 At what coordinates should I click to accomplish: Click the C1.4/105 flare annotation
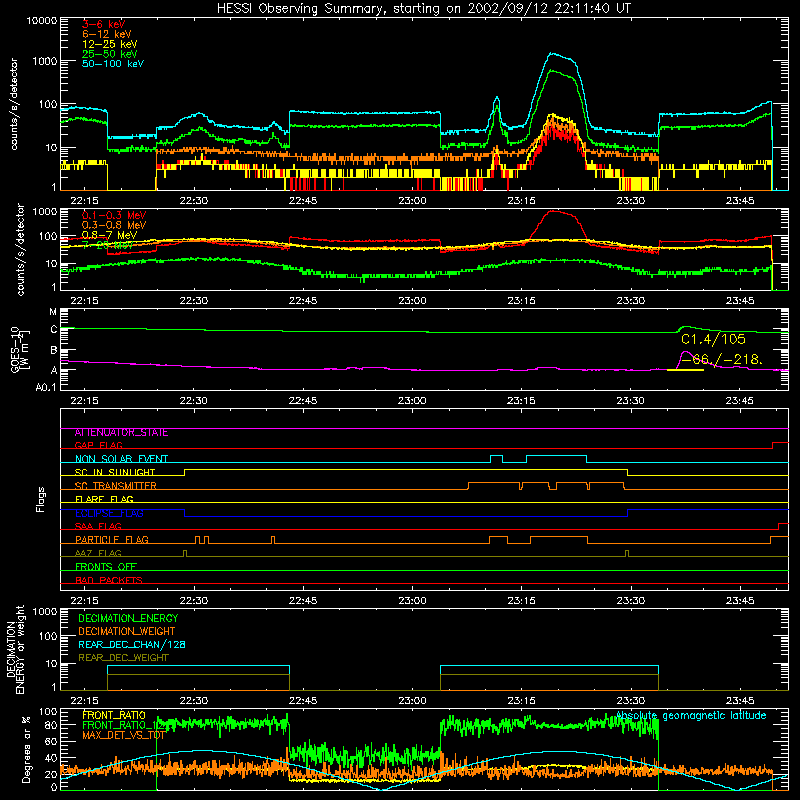click(713, 339)
